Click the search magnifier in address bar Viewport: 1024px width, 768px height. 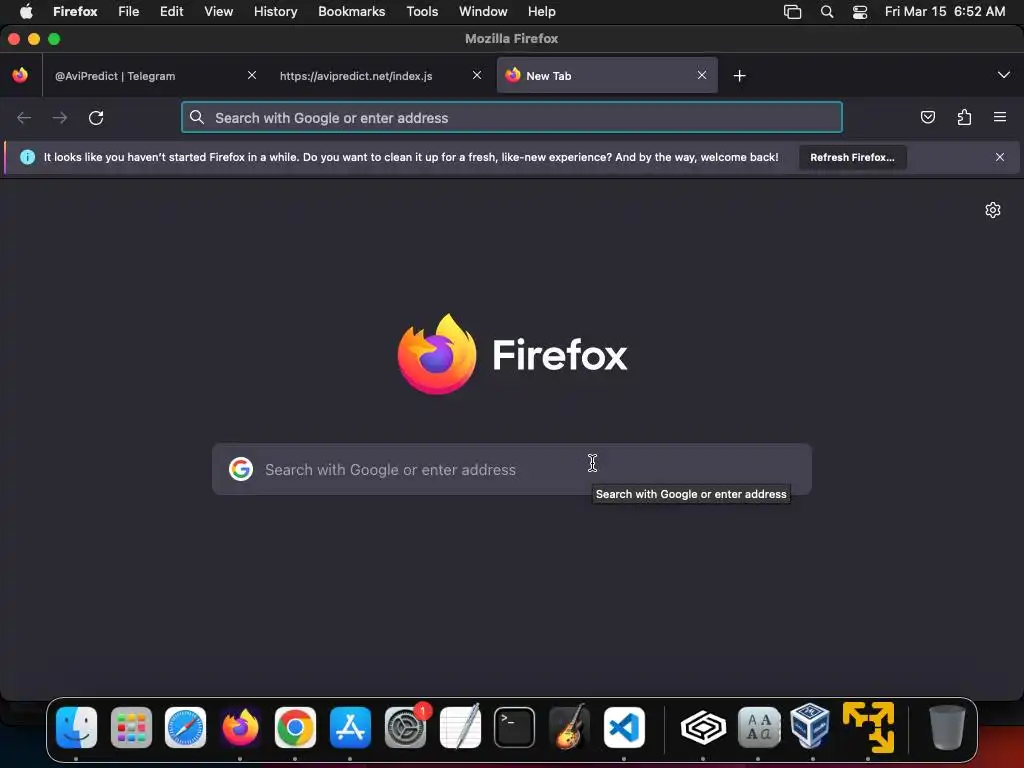point(197,117)
